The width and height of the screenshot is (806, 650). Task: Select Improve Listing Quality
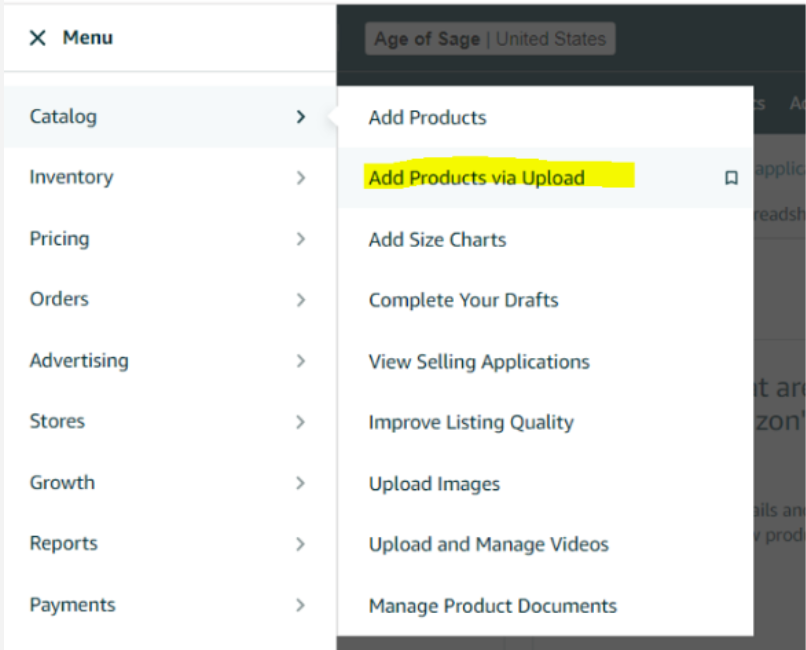(471, 422)
